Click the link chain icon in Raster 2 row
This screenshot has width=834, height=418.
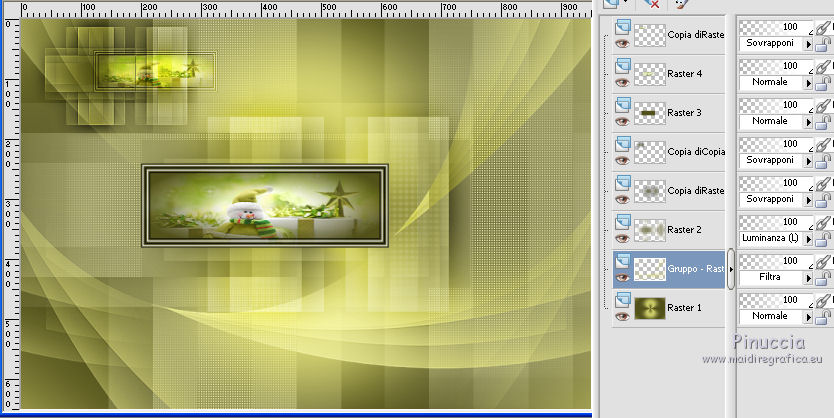click(824, 222)
